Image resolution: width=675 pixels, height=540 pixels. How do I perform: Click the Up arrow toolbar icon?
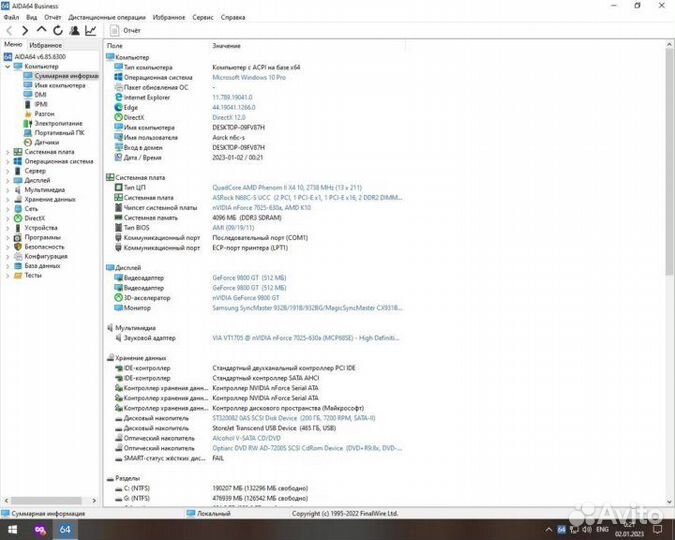click(x=42, y=31)
